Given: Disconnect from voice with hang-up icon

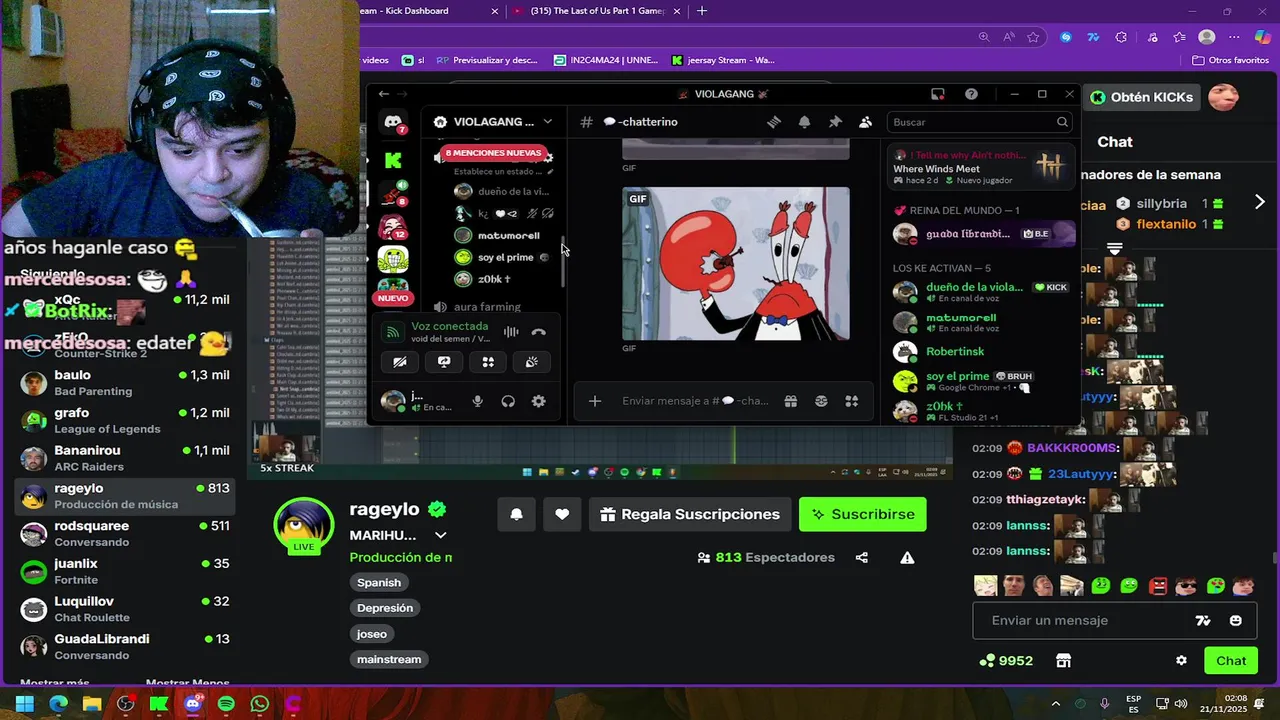Looking at the screenshot, I should 539,332.
